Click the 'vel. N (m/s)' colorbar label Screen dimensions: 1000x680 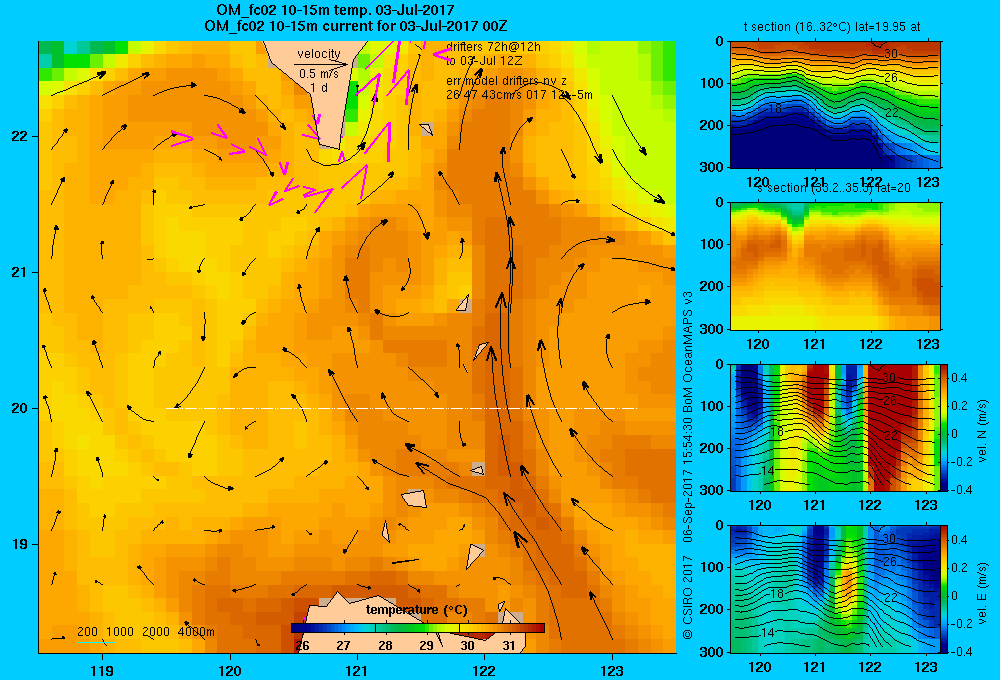point(983,431)
